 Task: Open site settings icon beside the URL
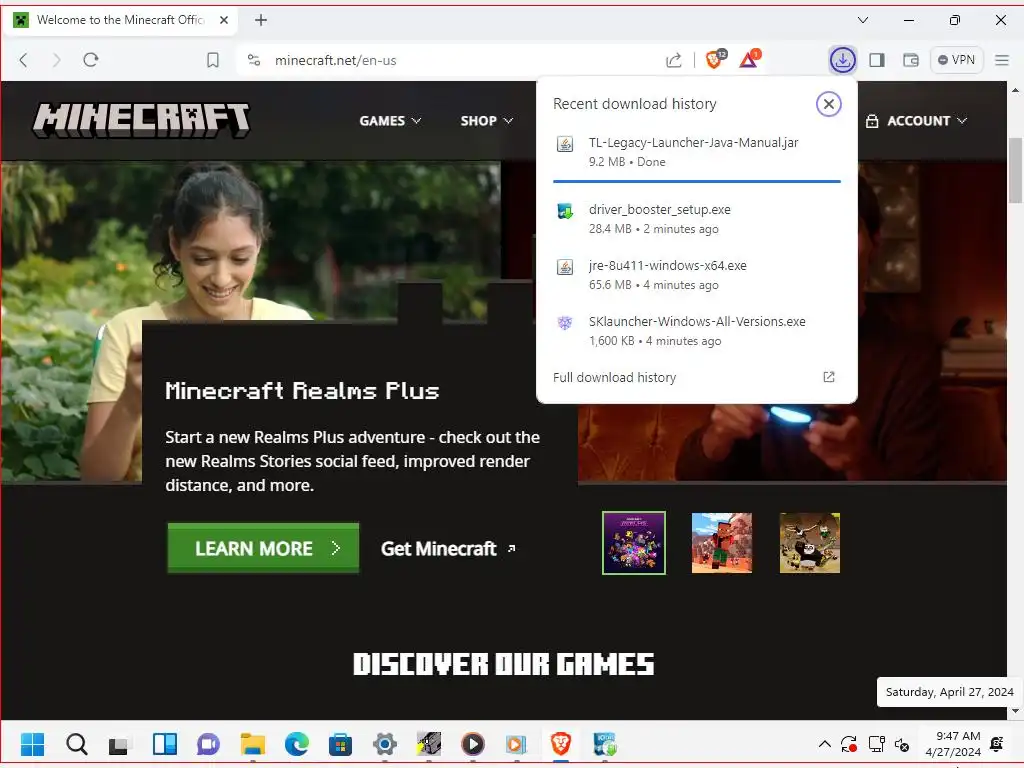click(x=254, y=60)
